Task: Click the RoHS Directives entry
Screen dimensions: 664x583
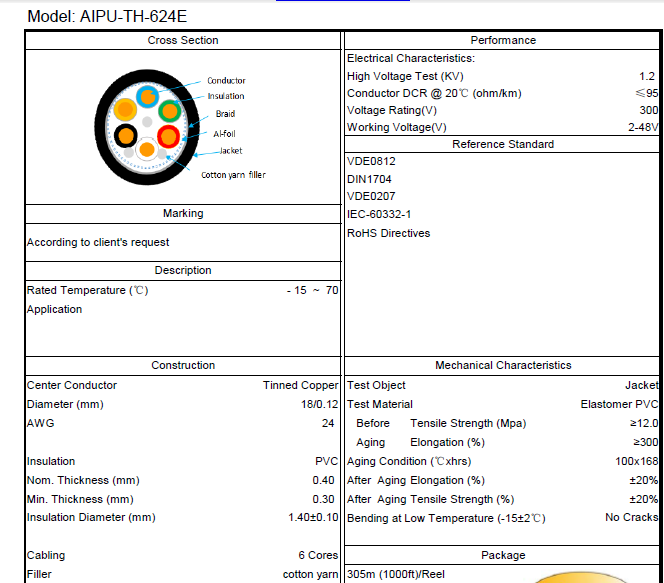Action: click(388, 233)
